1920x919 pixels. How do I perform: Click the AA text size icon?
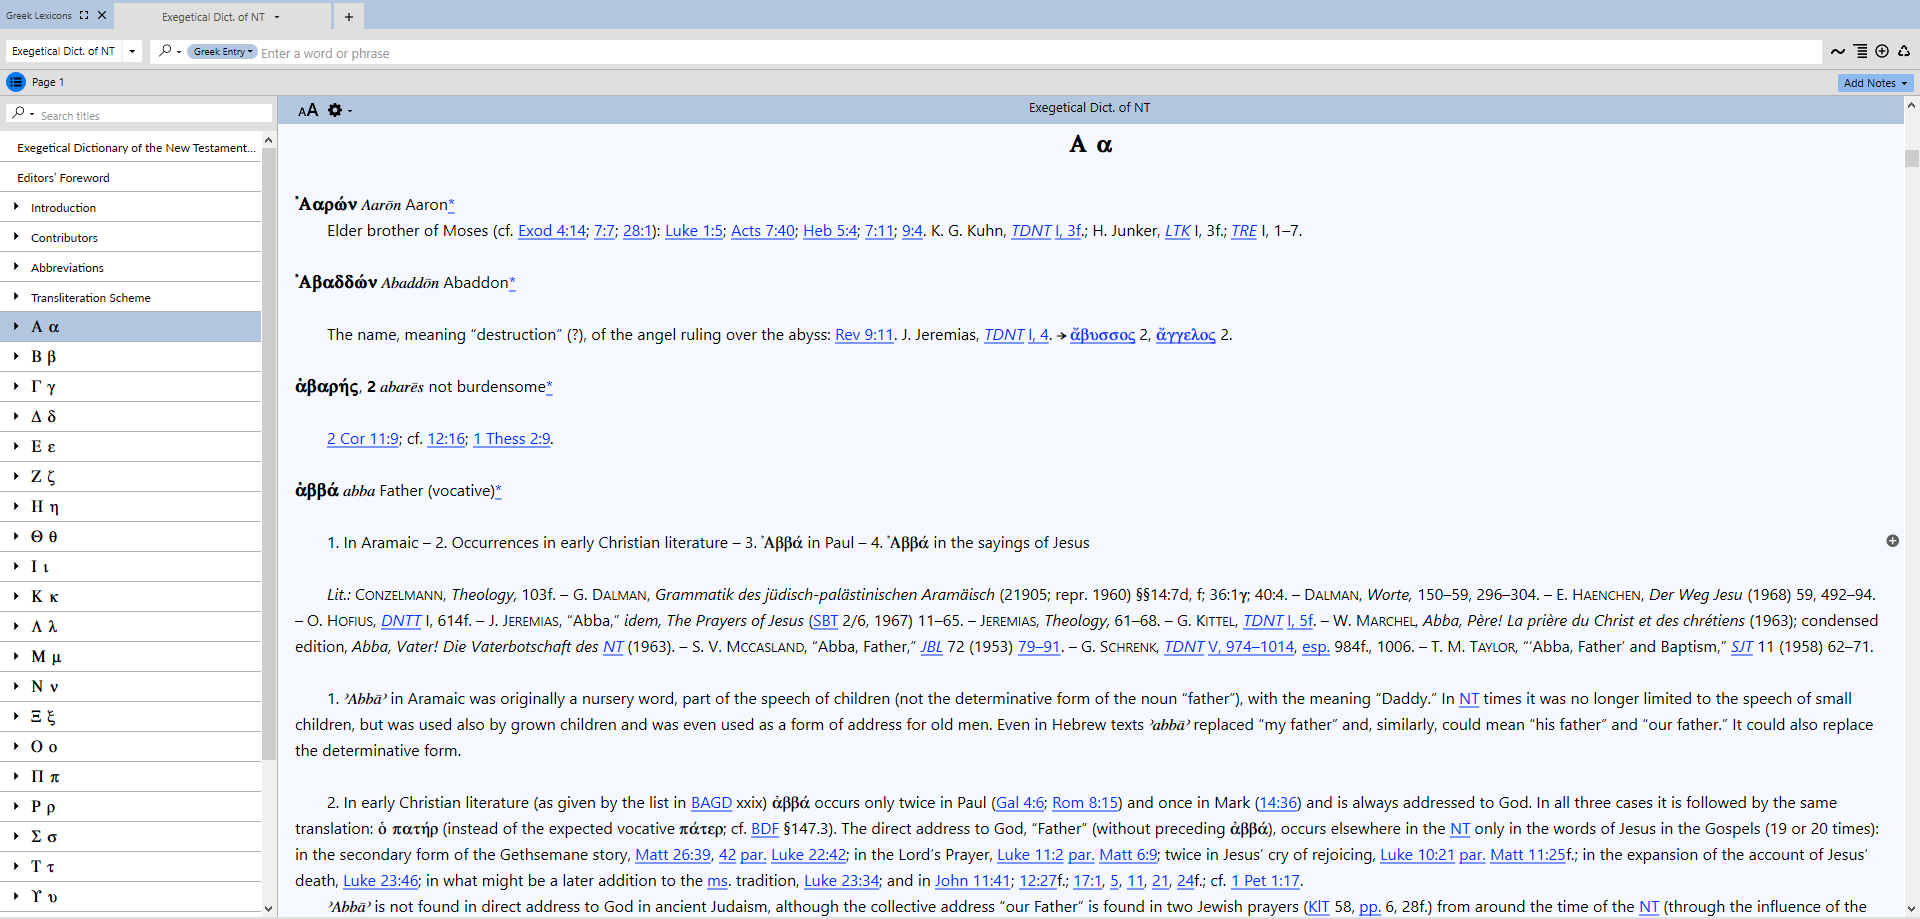click(308, 110)
